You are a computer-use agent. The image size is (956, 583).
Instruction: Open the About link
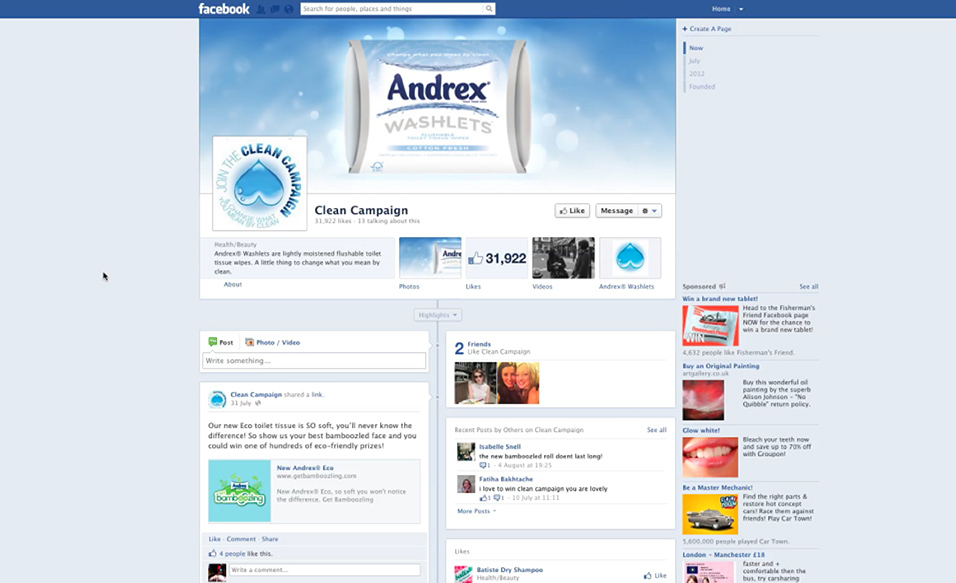coord(232,284)
